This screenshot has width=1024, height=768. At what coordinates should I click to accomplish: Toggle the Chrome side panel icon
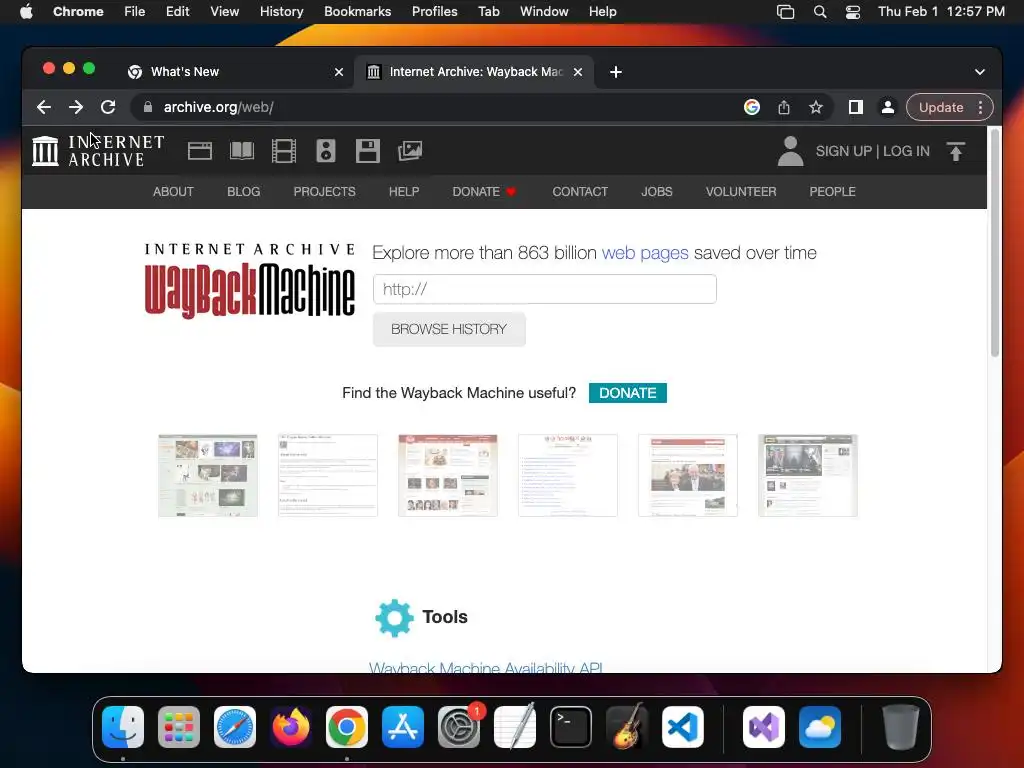(856, 107)
